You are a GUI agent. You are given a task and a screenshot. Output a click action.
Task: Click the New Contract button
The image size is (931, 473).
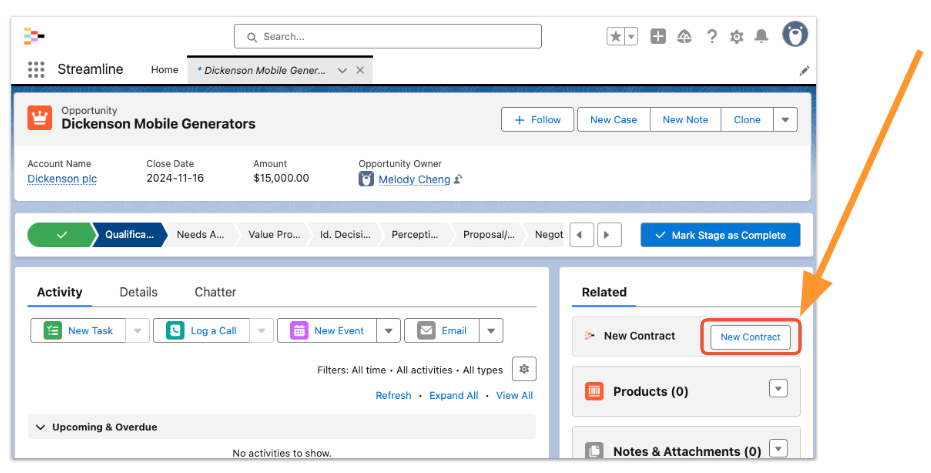point(750,337)
